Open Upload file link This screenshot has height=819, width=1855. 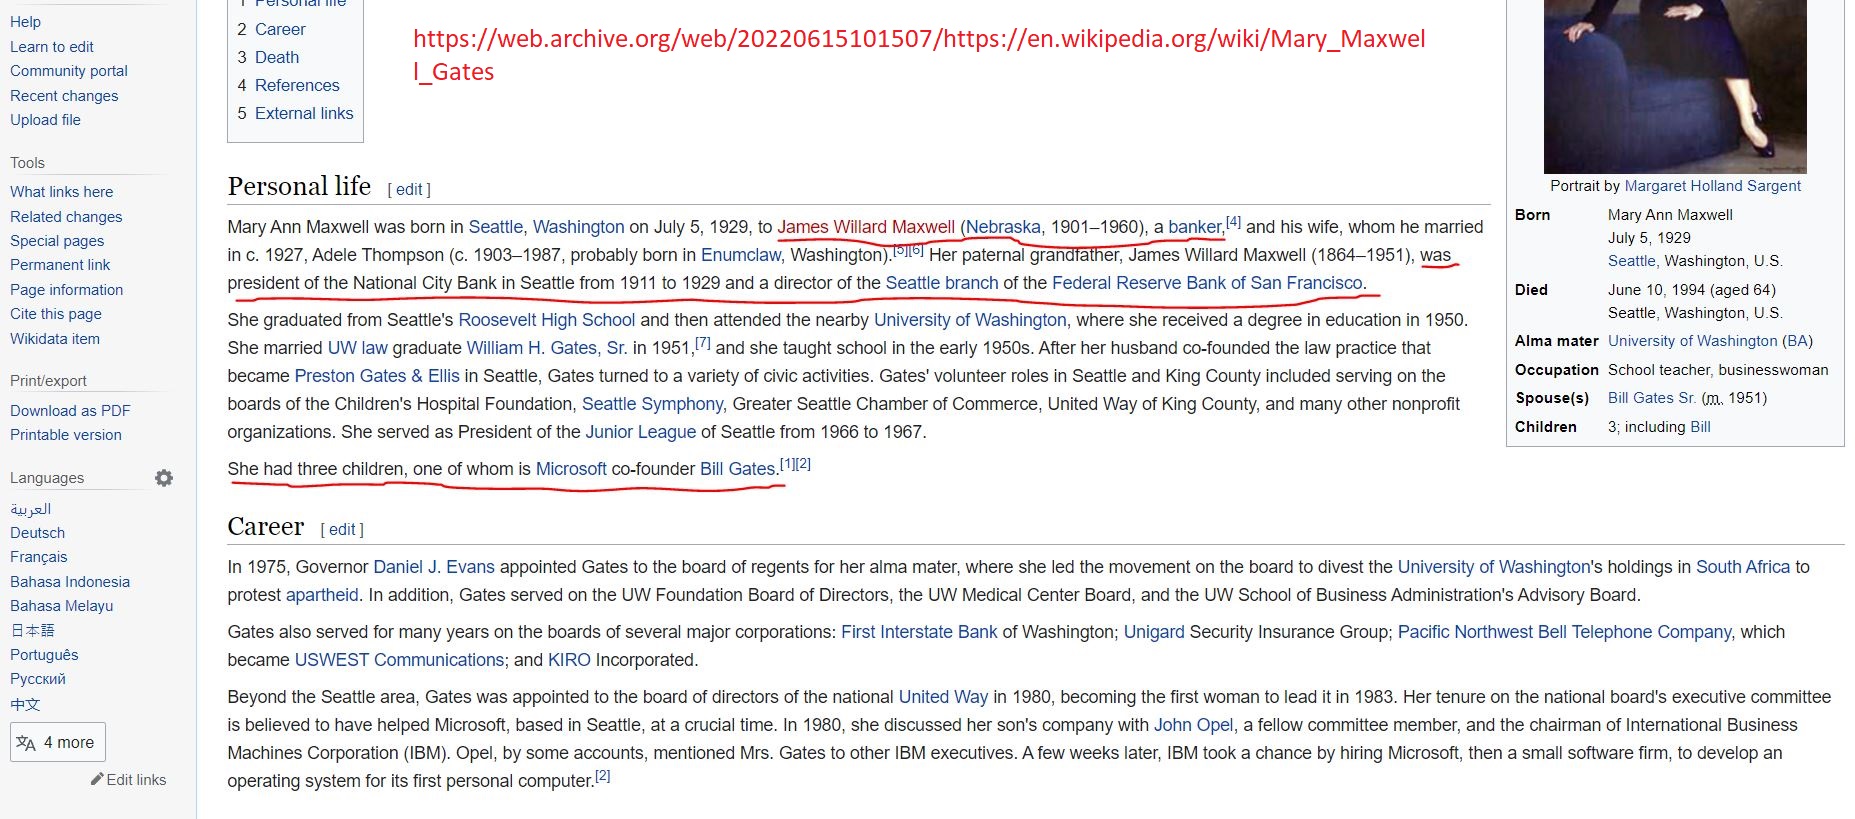click(x=45, y=120)
